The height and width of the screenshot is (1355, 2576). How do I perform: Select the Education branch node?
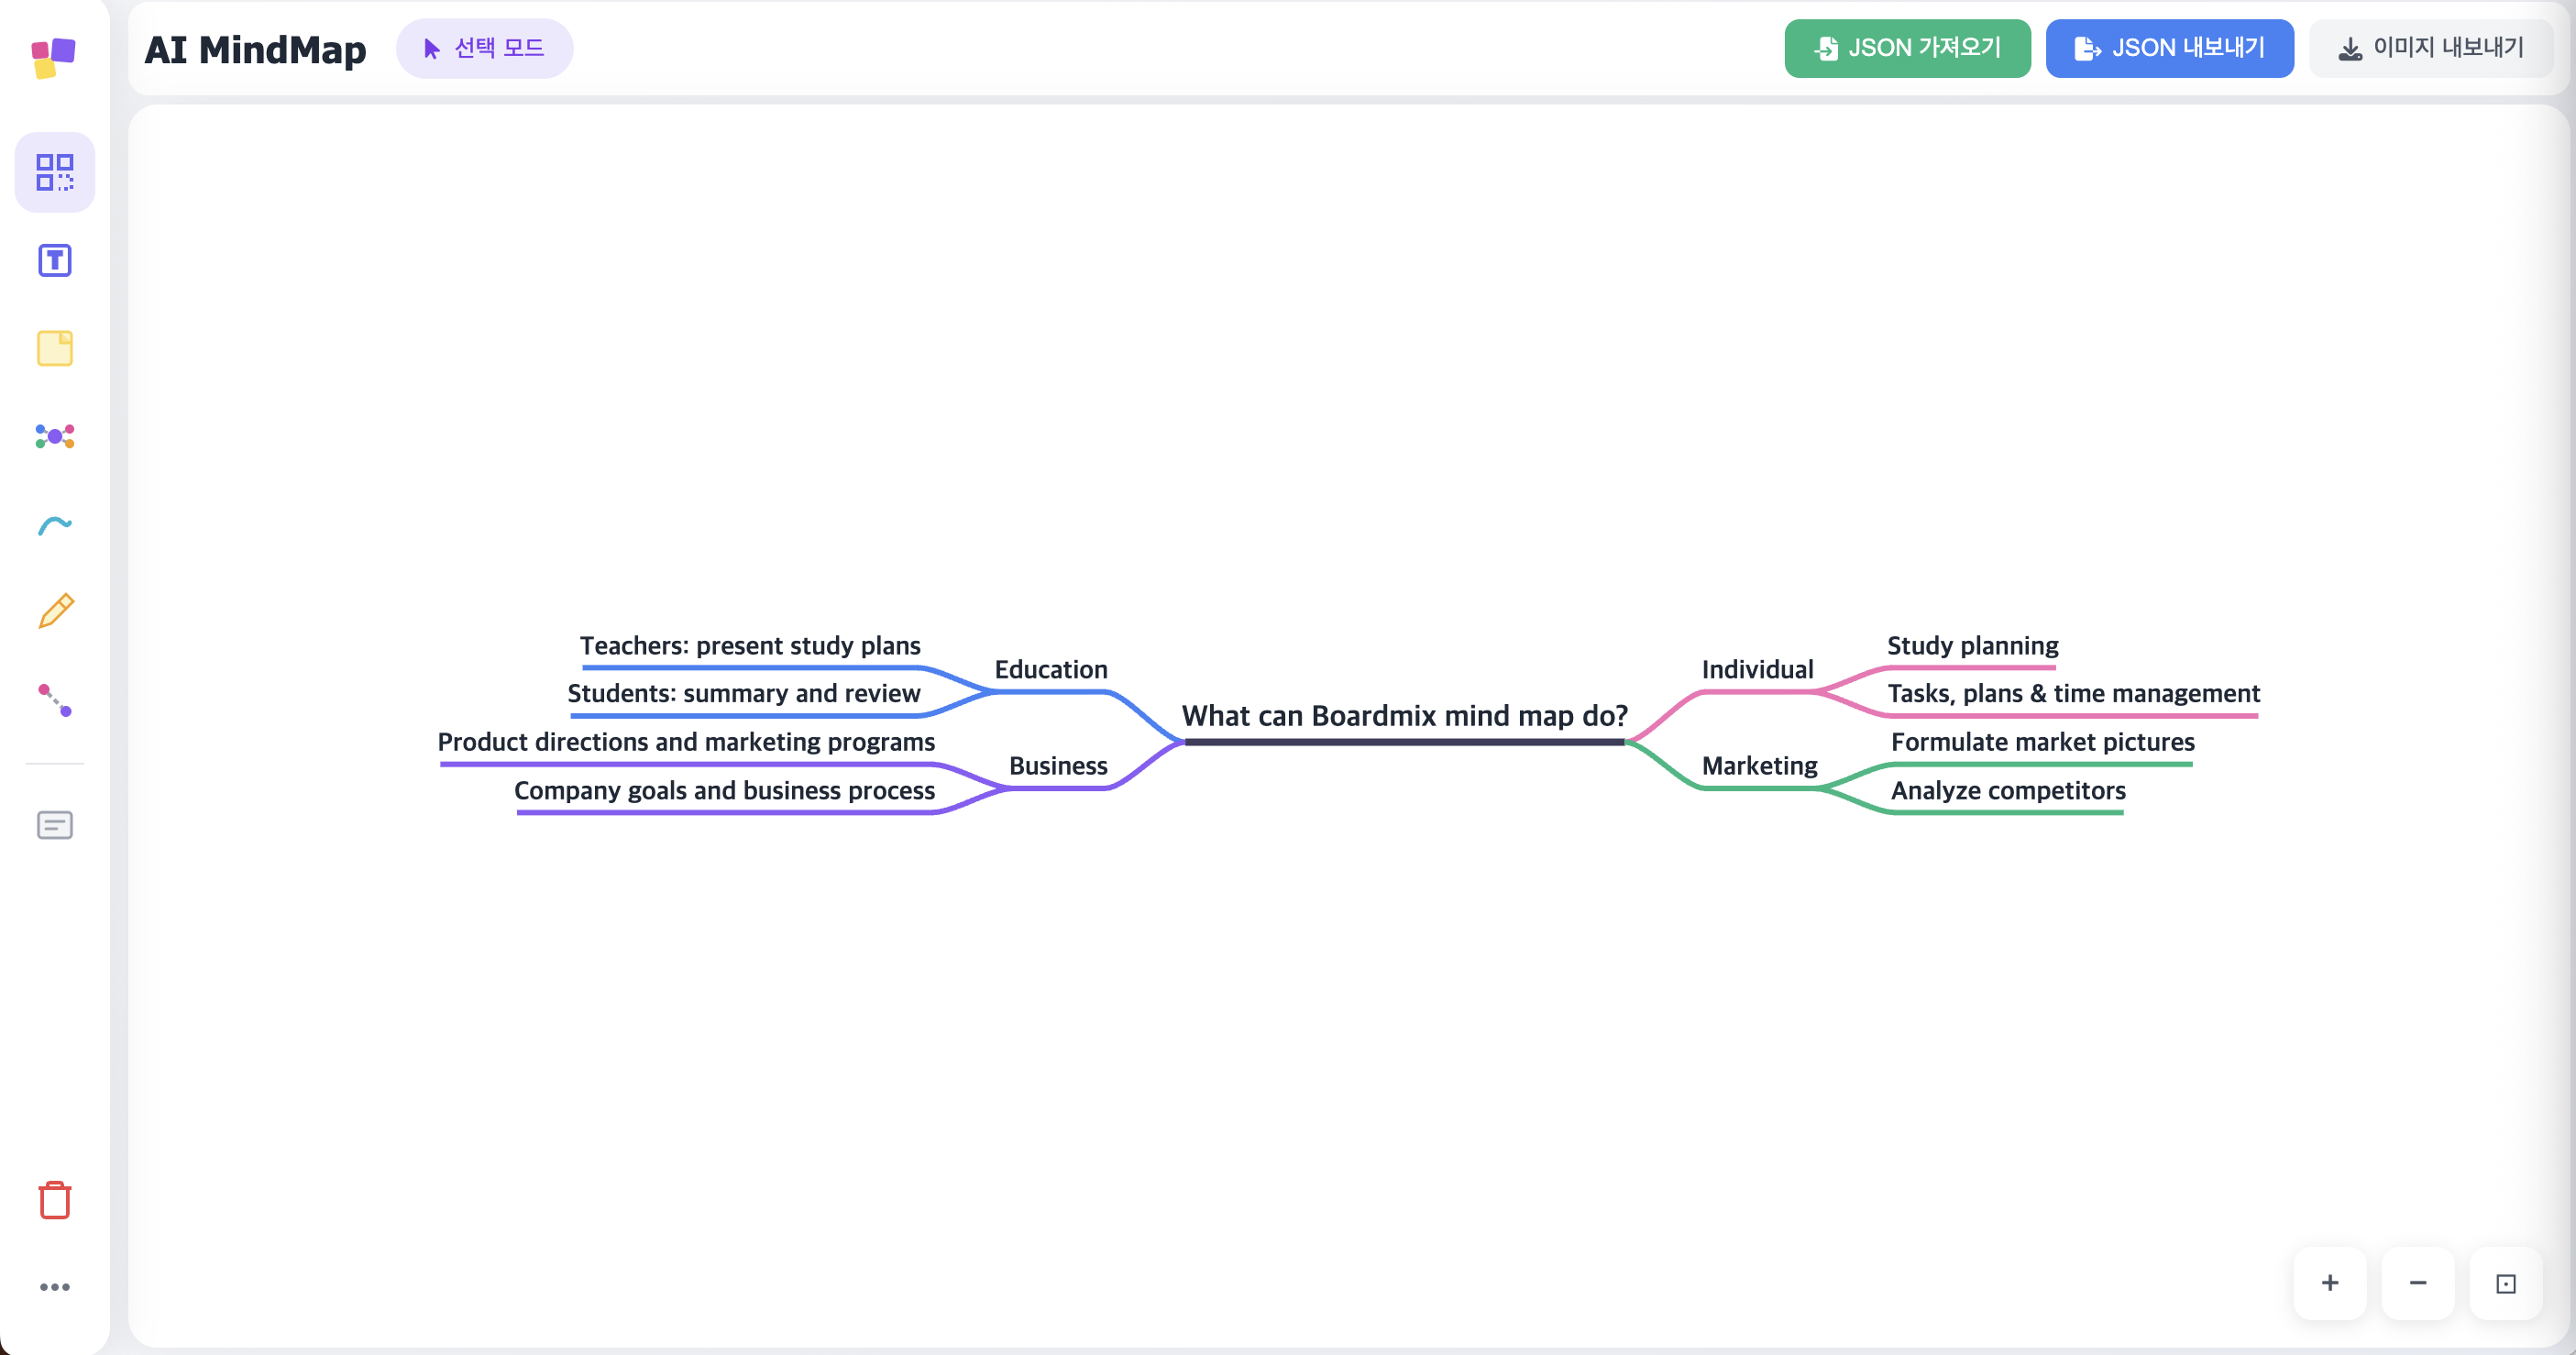[x=1050, y=669]
